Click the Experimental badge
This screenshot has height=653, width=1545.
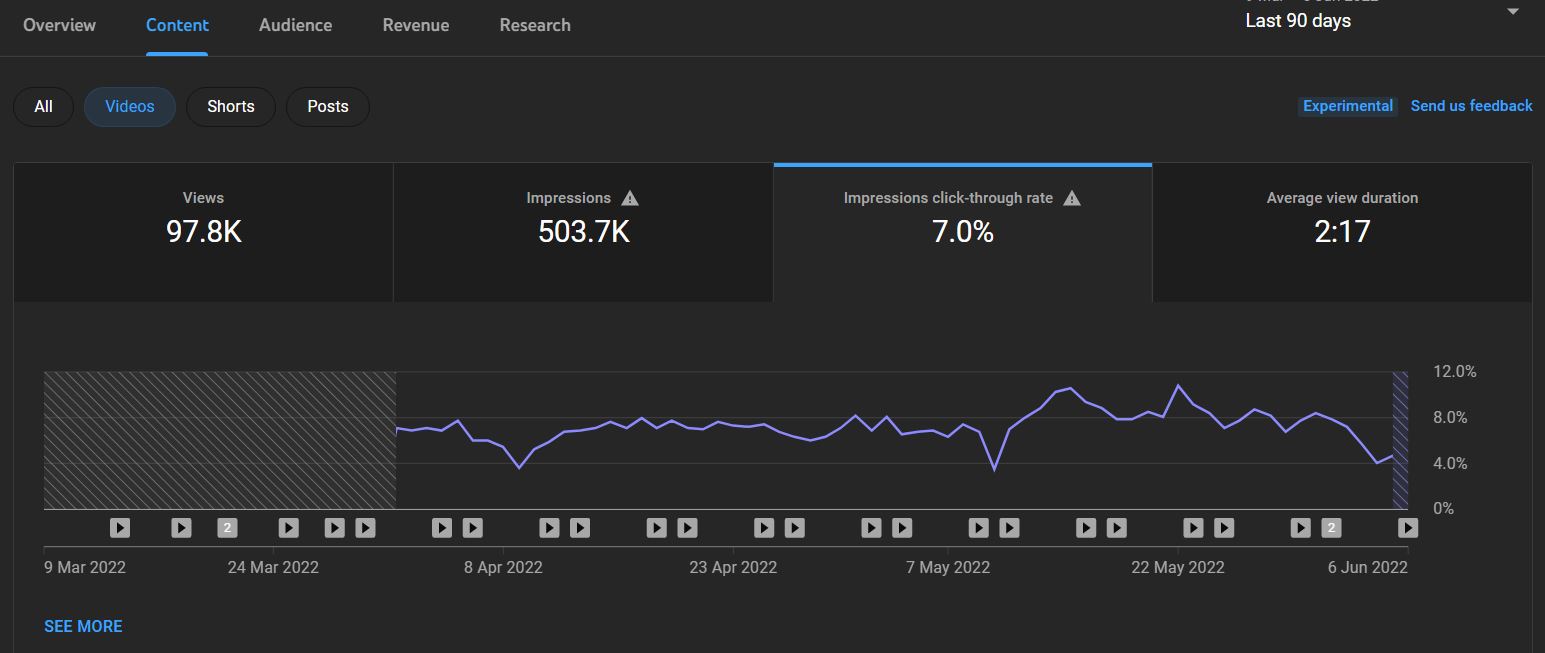pos(1348,106)
